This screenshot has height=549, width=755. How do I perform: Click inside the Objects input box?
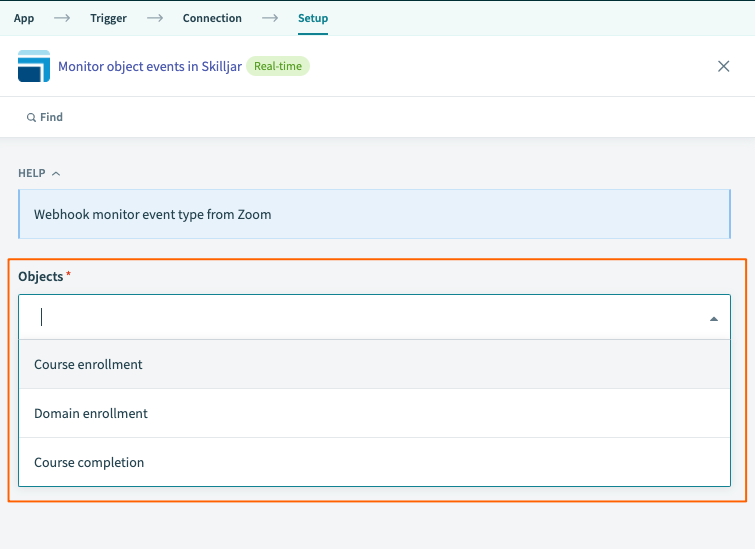pyautogui.click(x=360, y=318)
